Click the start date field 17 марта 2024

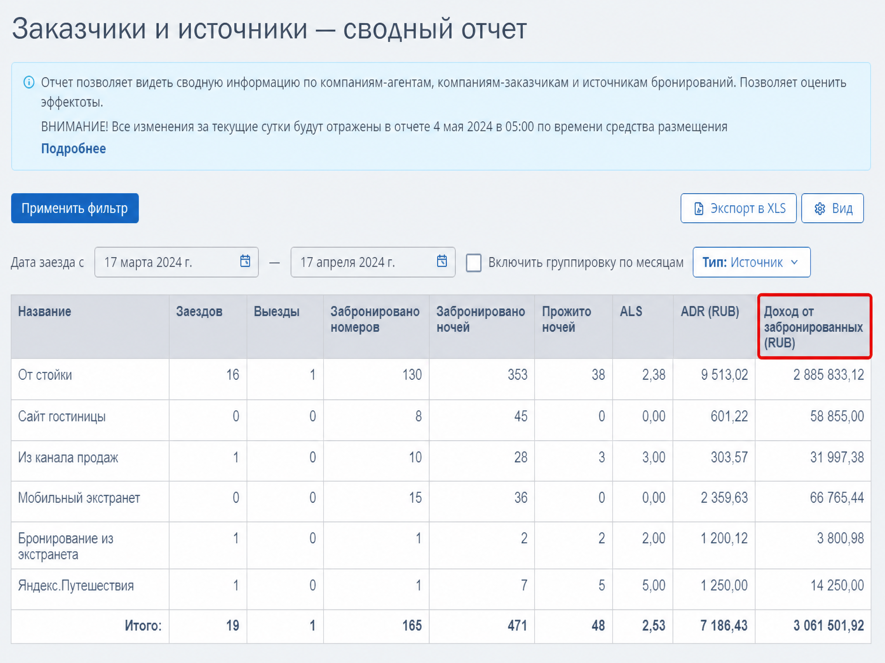pyautogui.click(x=176, y=262)
